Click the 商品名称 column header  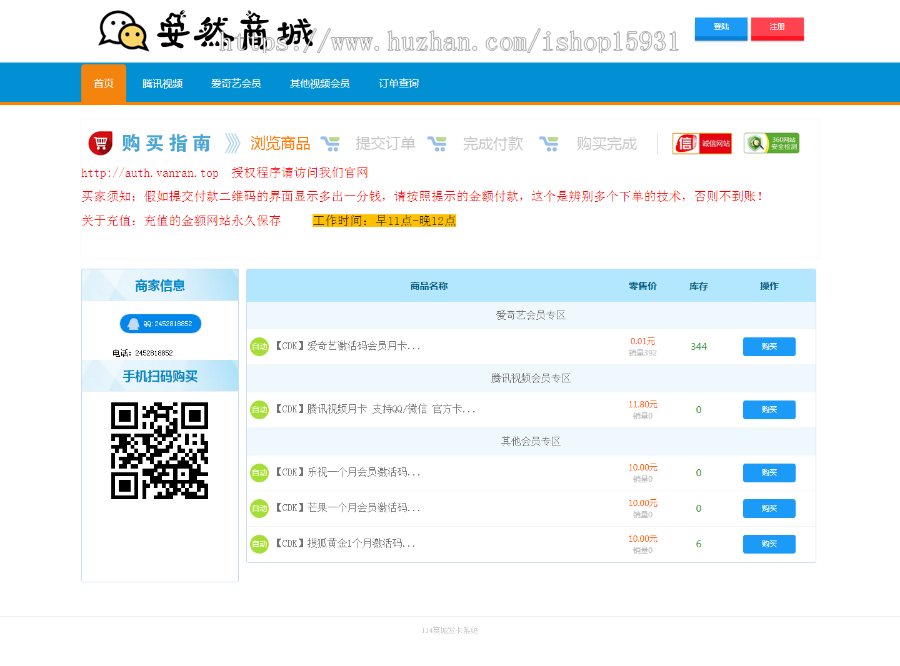[429, 286]
